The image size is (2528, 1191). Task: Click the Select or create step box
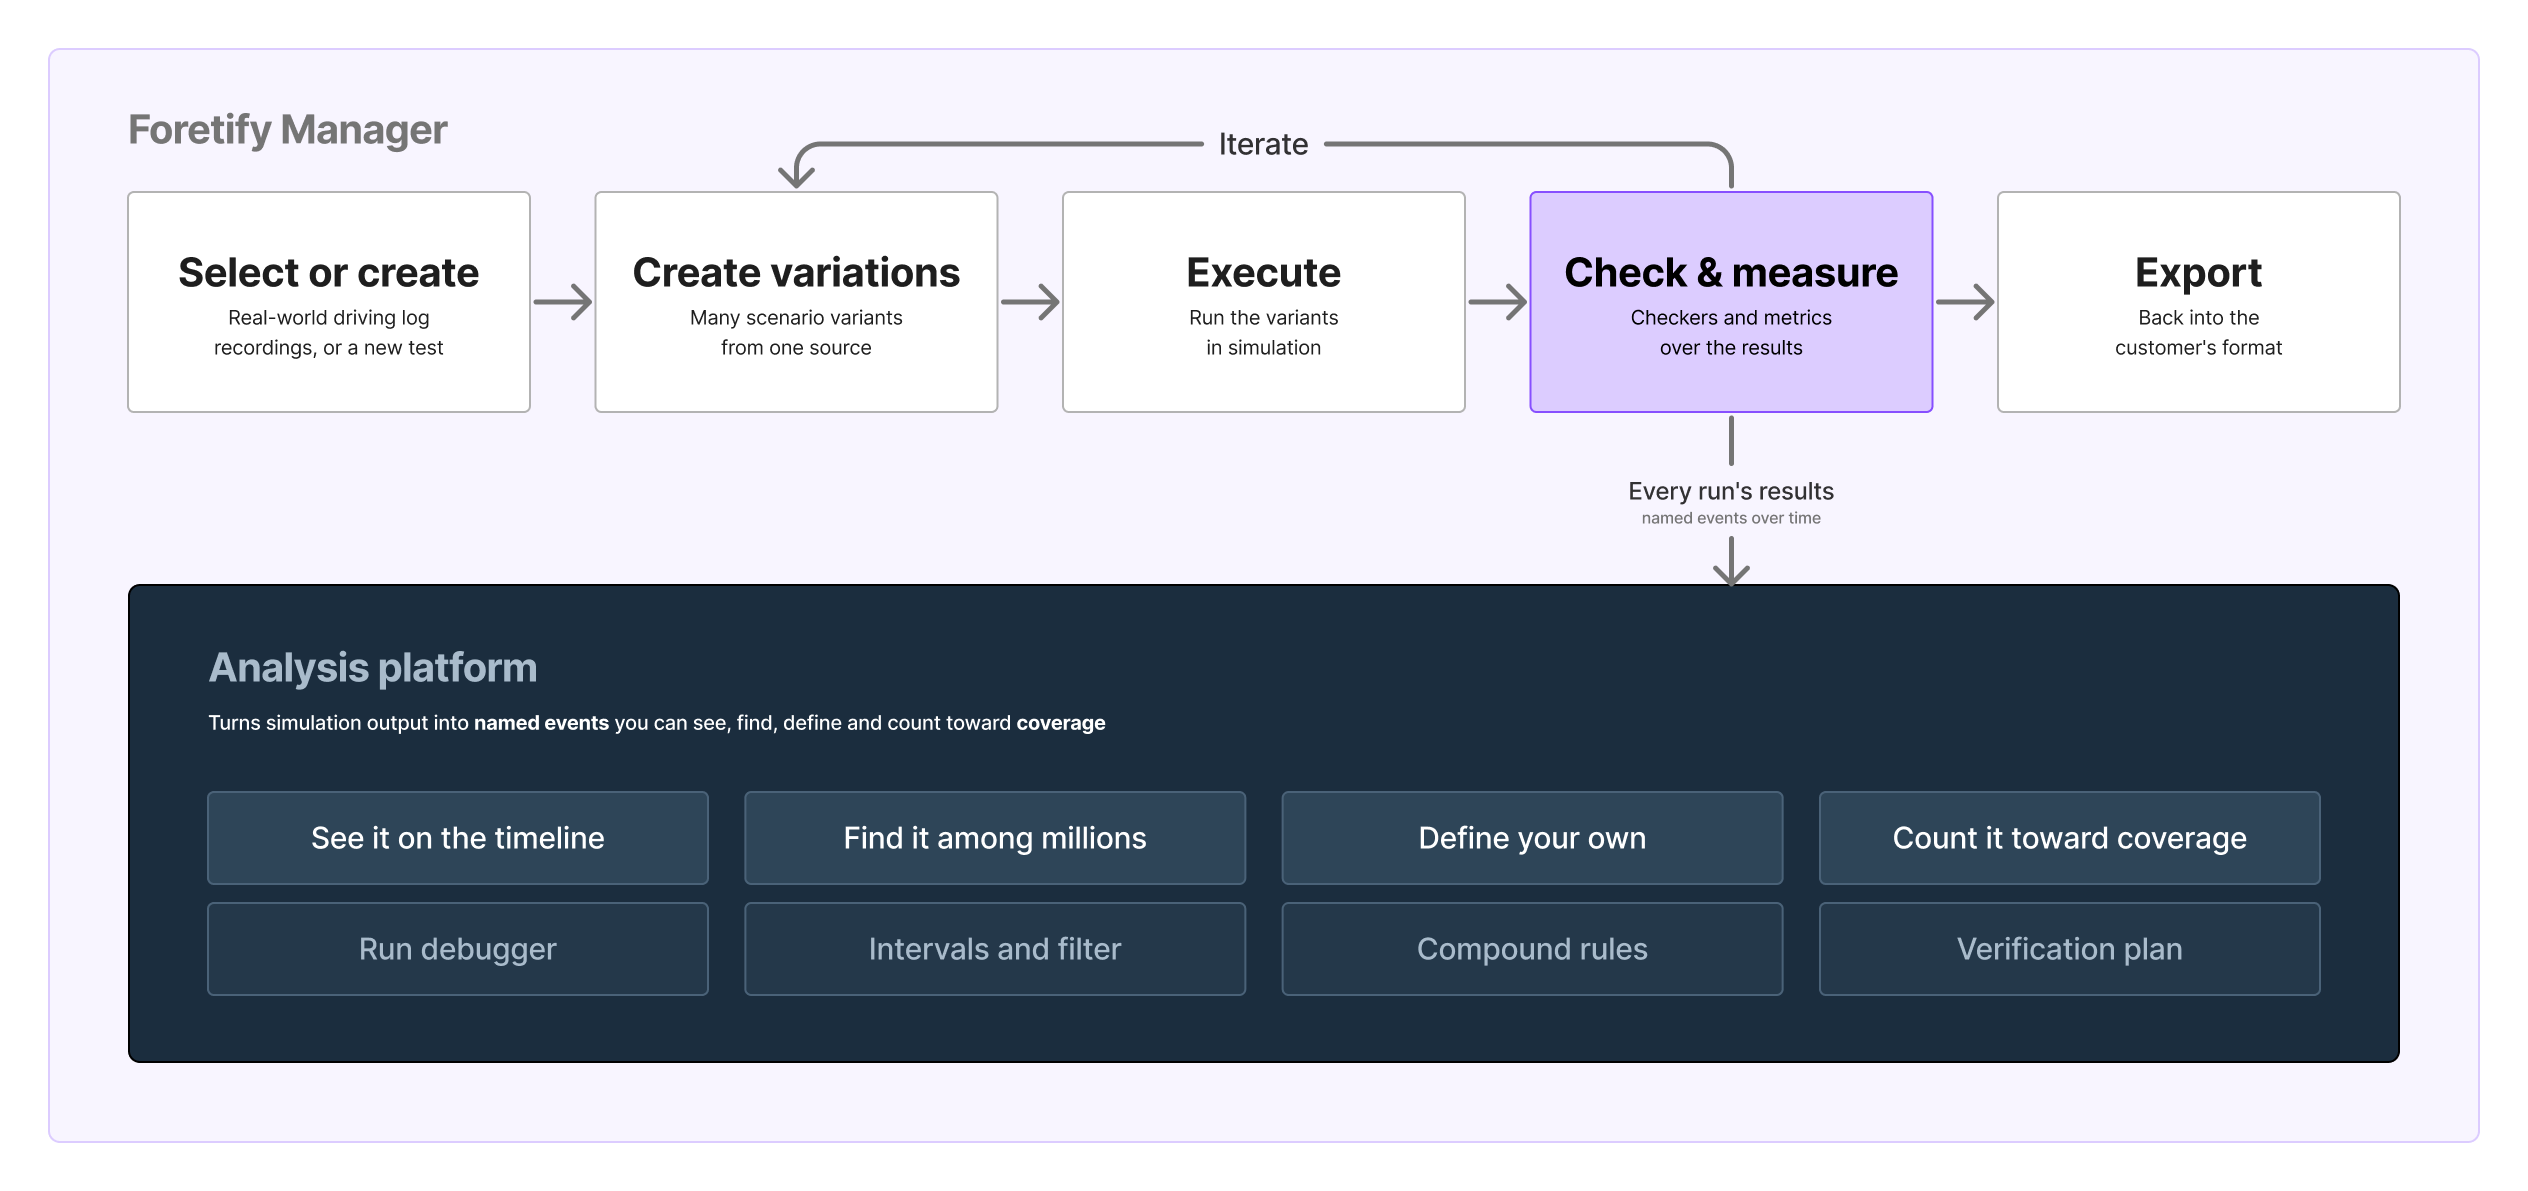(x=329, y=302)
